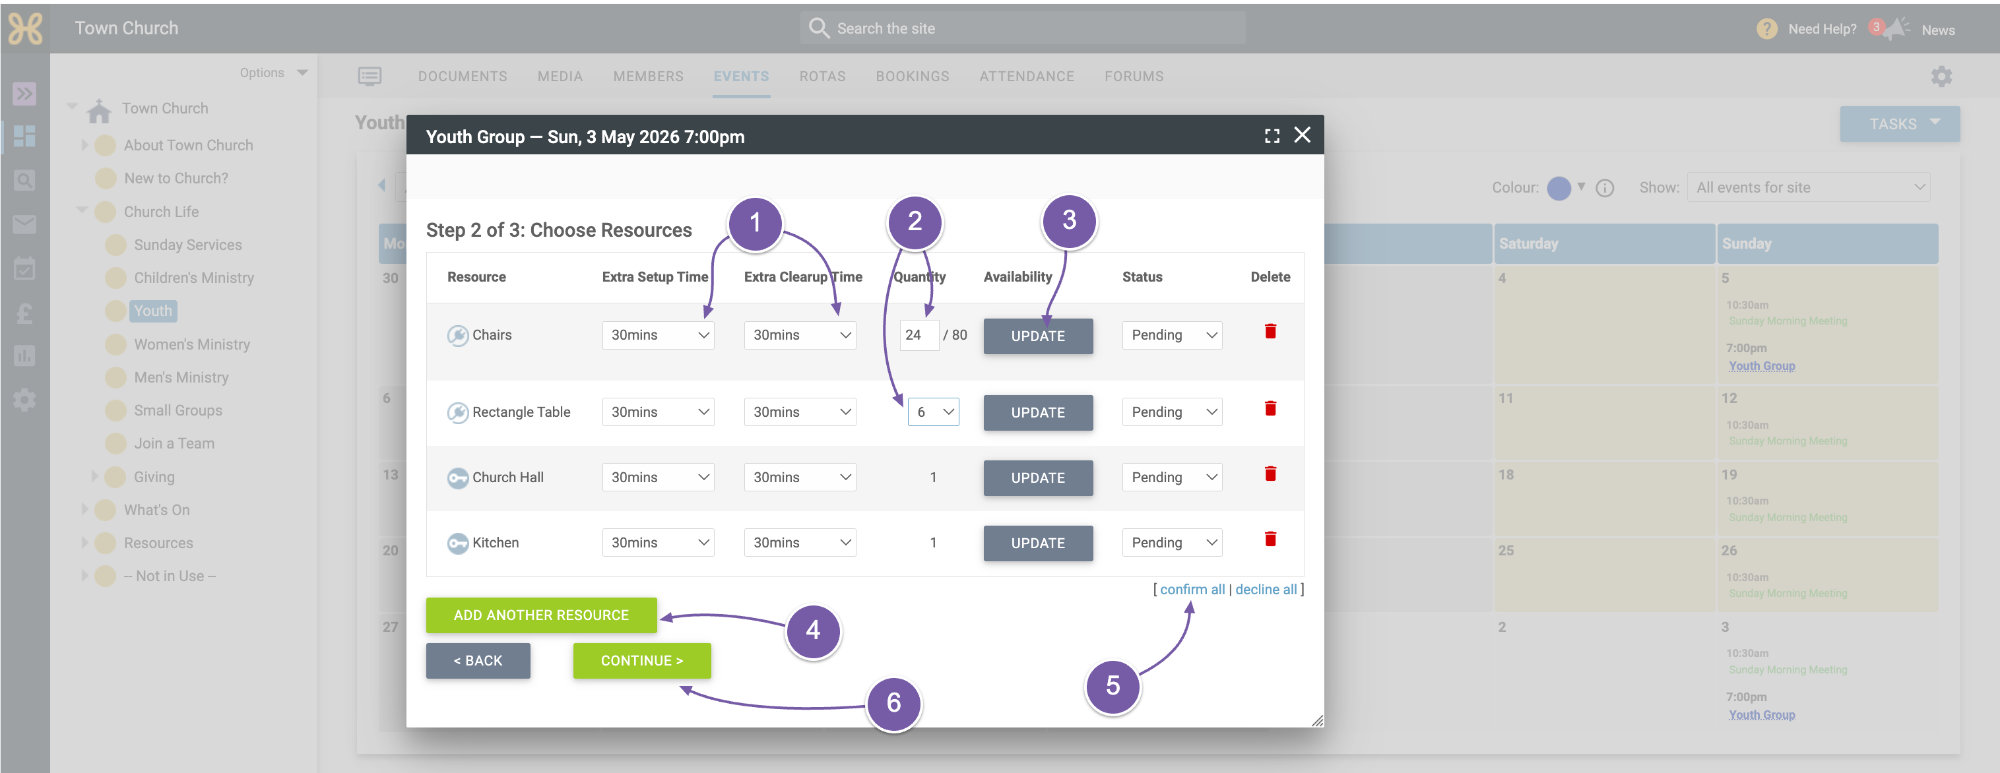Open Chairs Status dropdown
This screenshot has height=773, width=2000.
tap(1172, 335)
